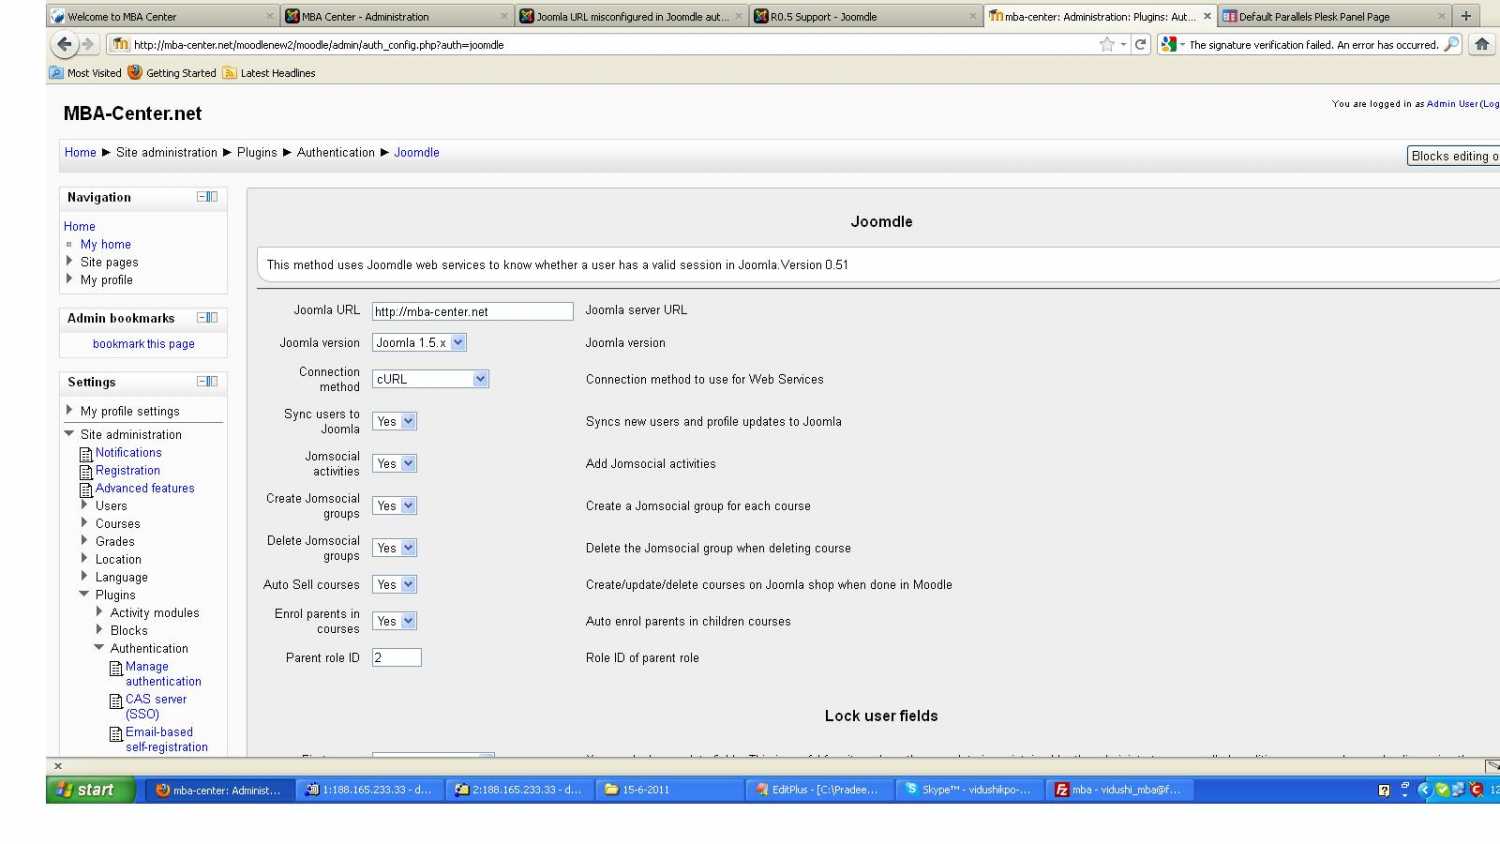Open a new browser tab with plus button

1466,16
